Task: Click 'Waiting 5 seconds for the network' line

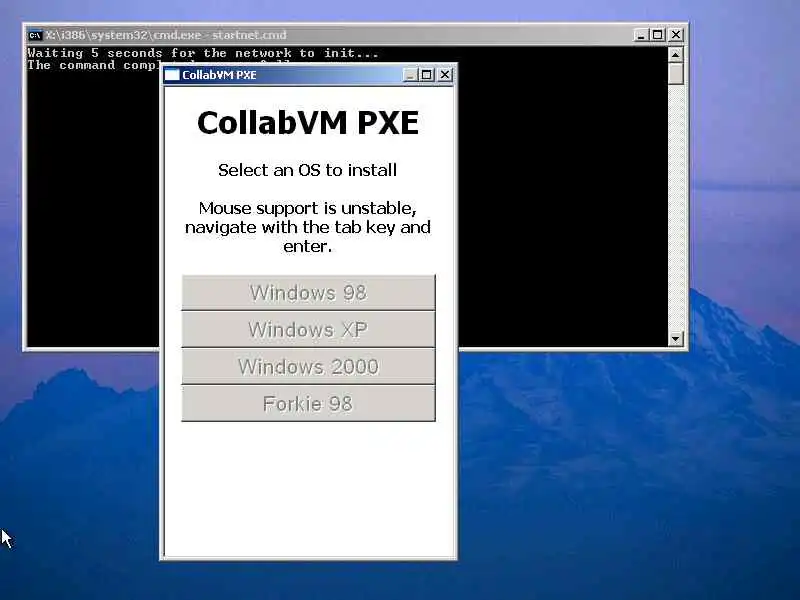Action: tap(203, 53)
